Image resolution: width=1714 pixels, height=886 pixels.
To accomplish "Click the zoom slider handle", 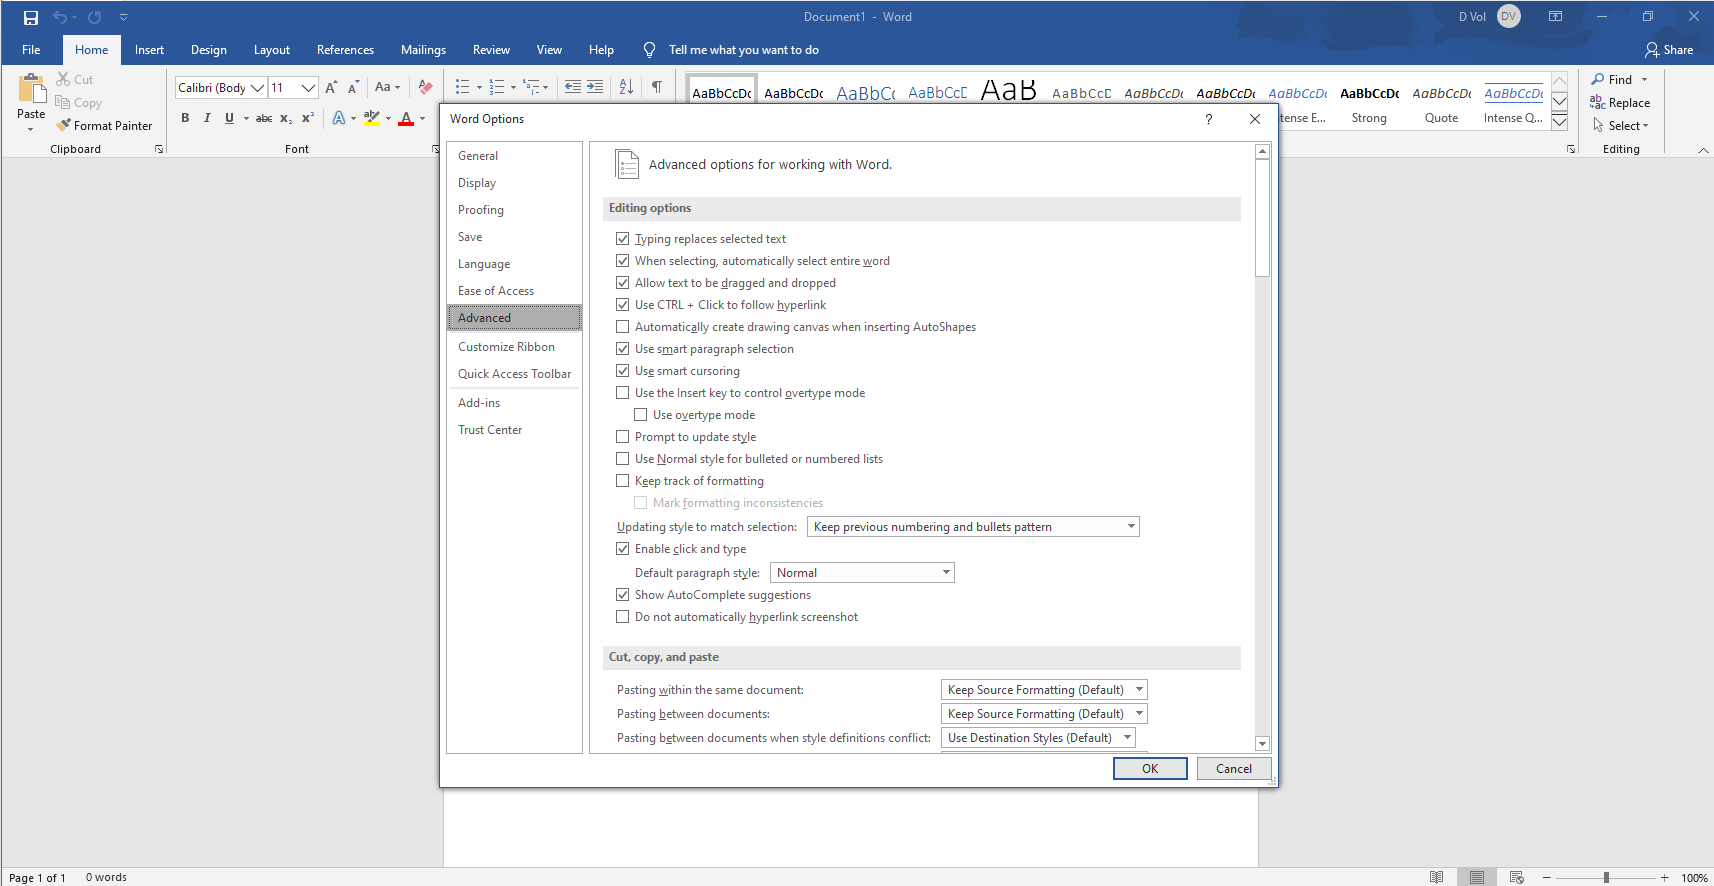I will pos(1606,877).
